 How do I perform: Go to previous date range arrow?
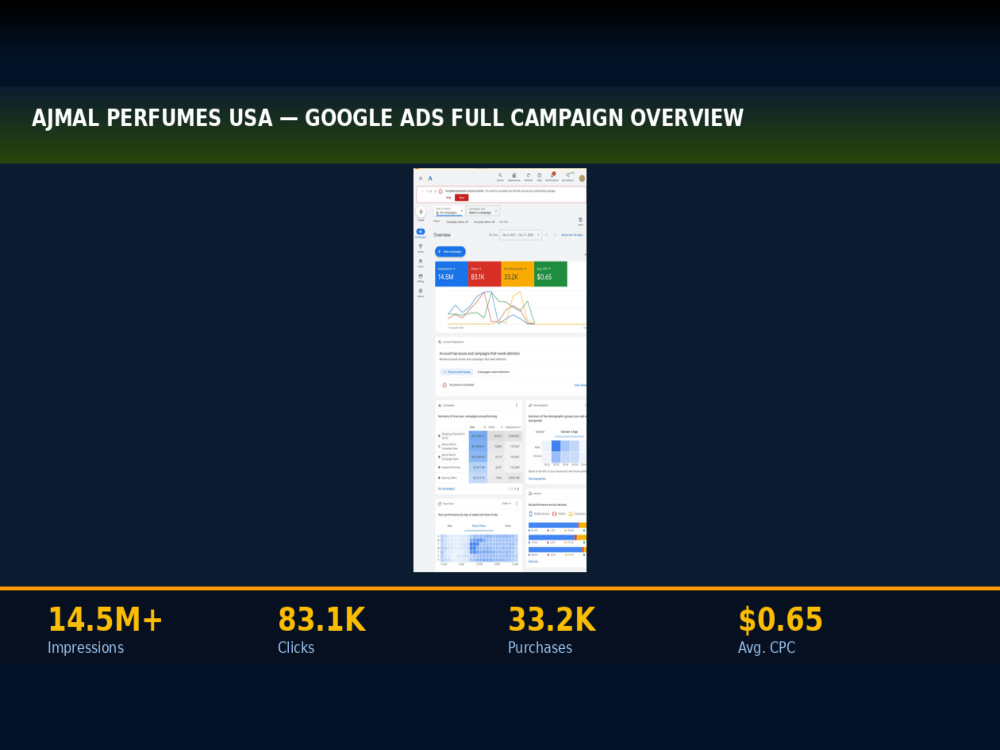pyautogui.click(x=547, y=235)
